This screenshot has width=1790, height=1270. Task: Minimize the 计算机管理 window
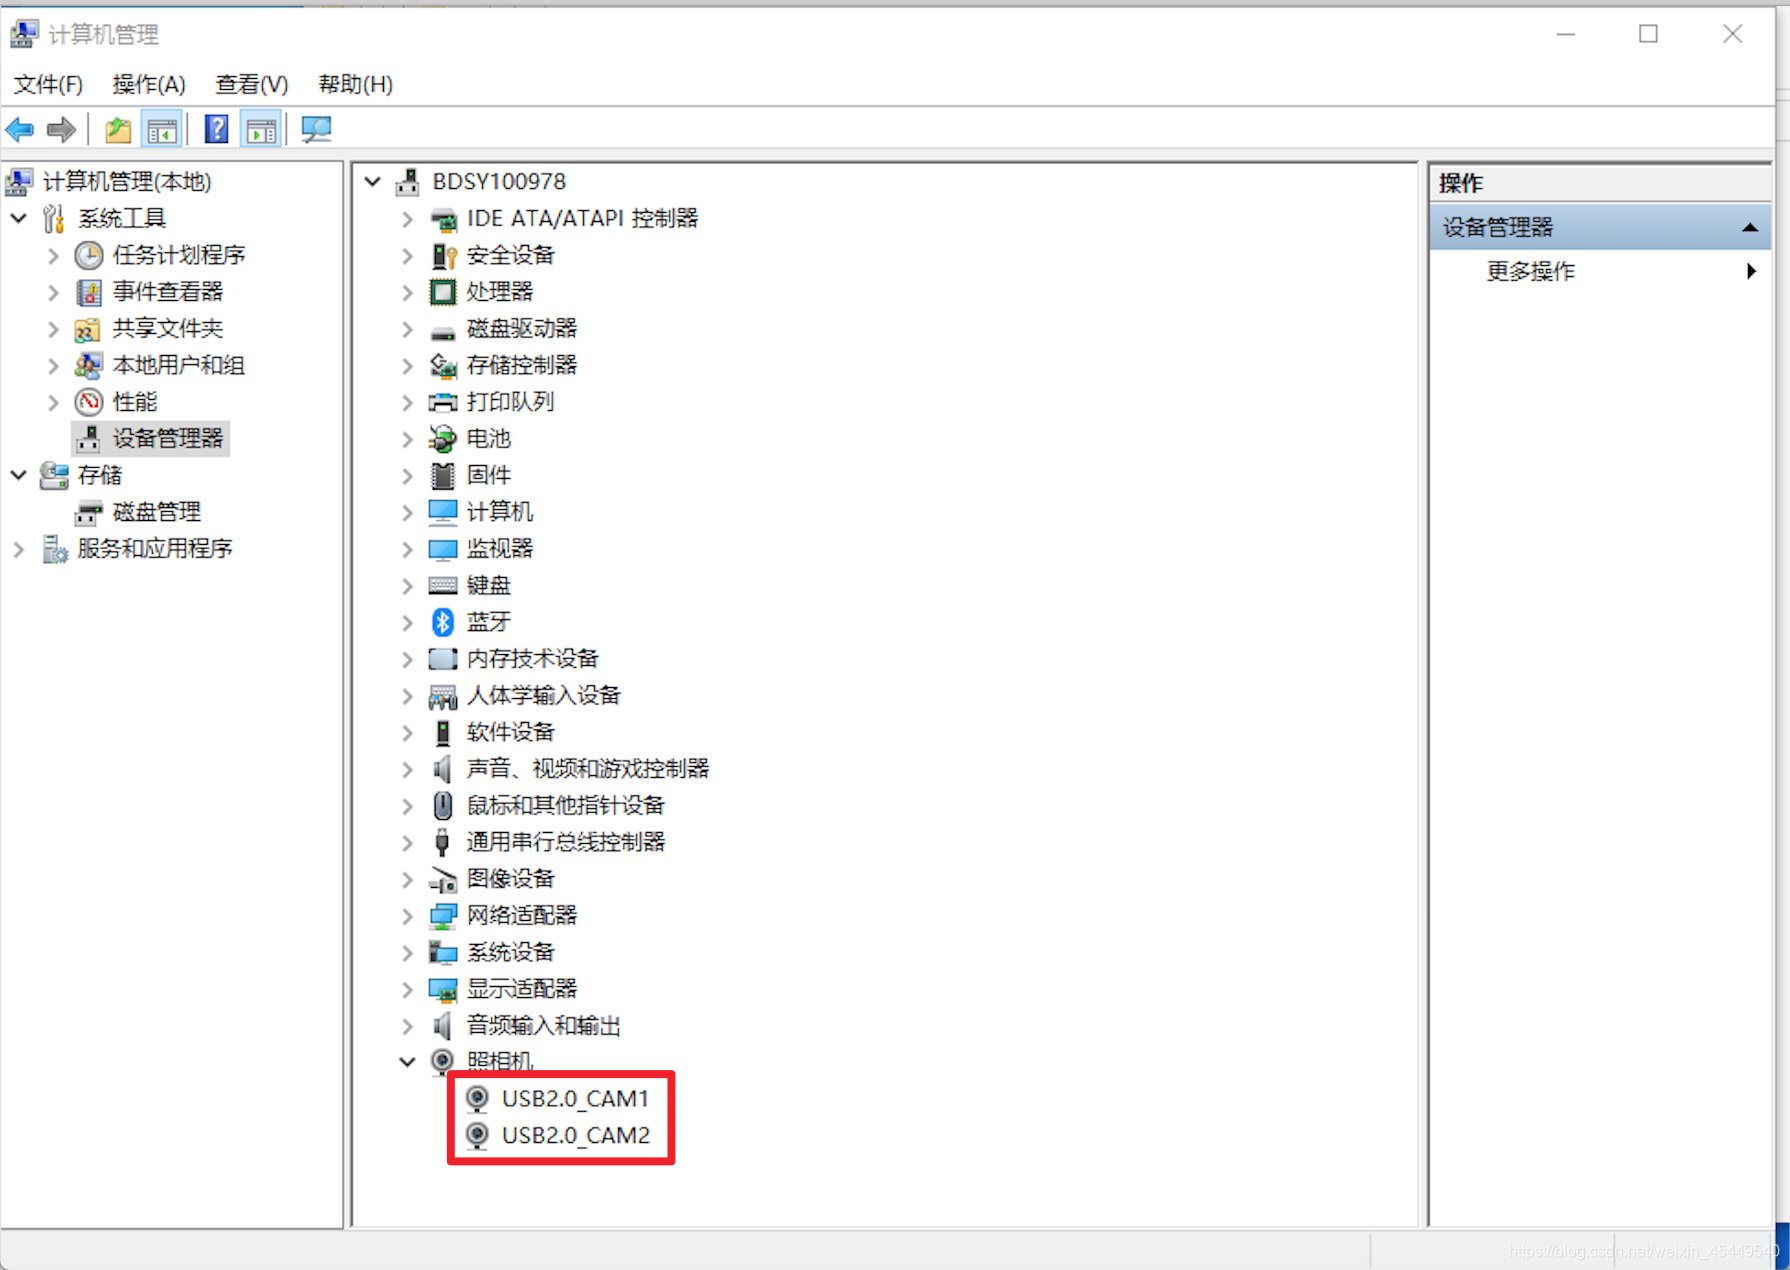pyautogui.click(x=1566, y=34)
